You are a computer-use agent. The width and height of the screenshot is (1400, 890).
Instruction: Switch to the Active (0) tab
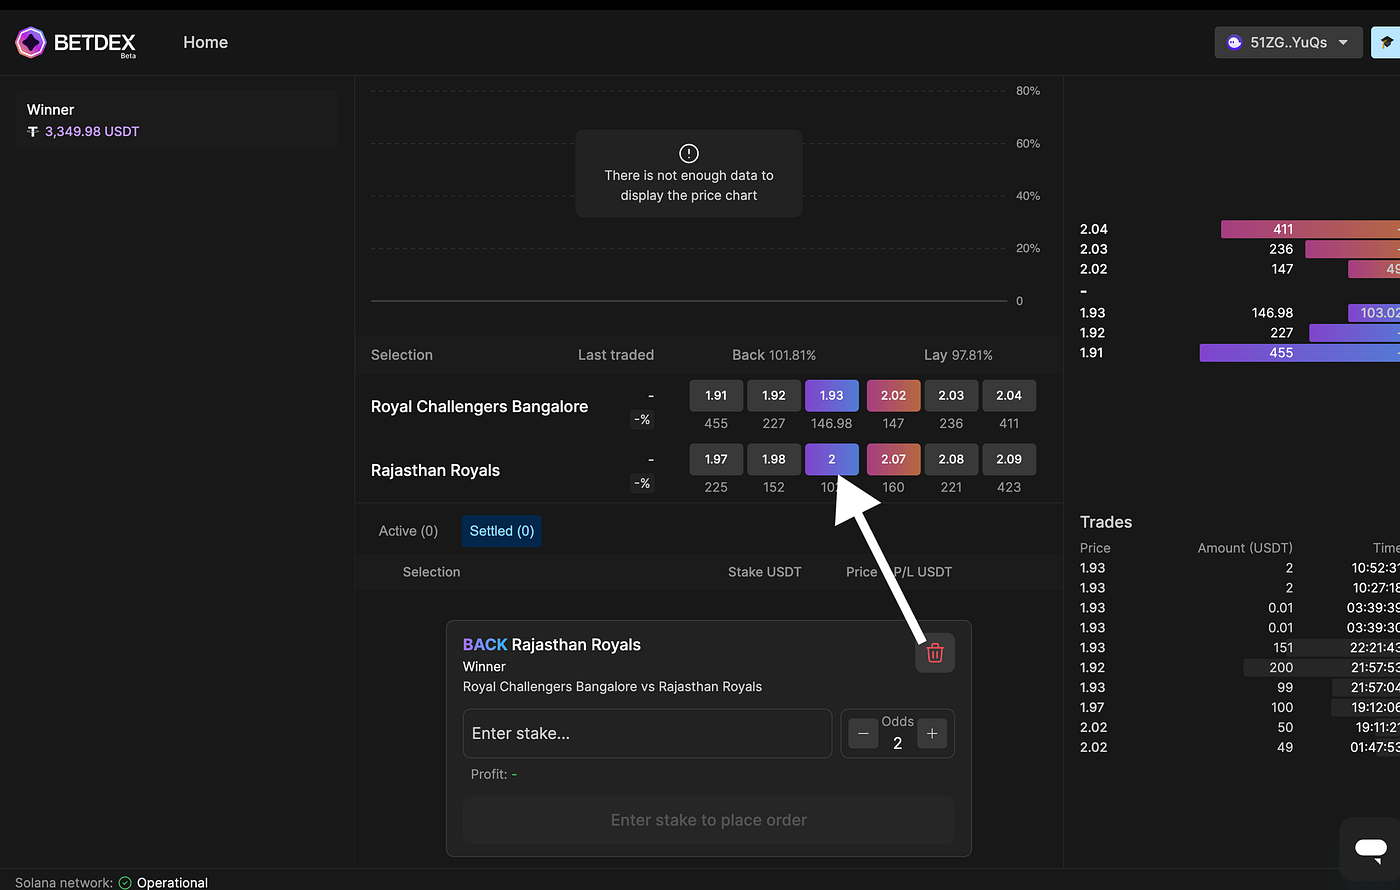click(407, 530)
